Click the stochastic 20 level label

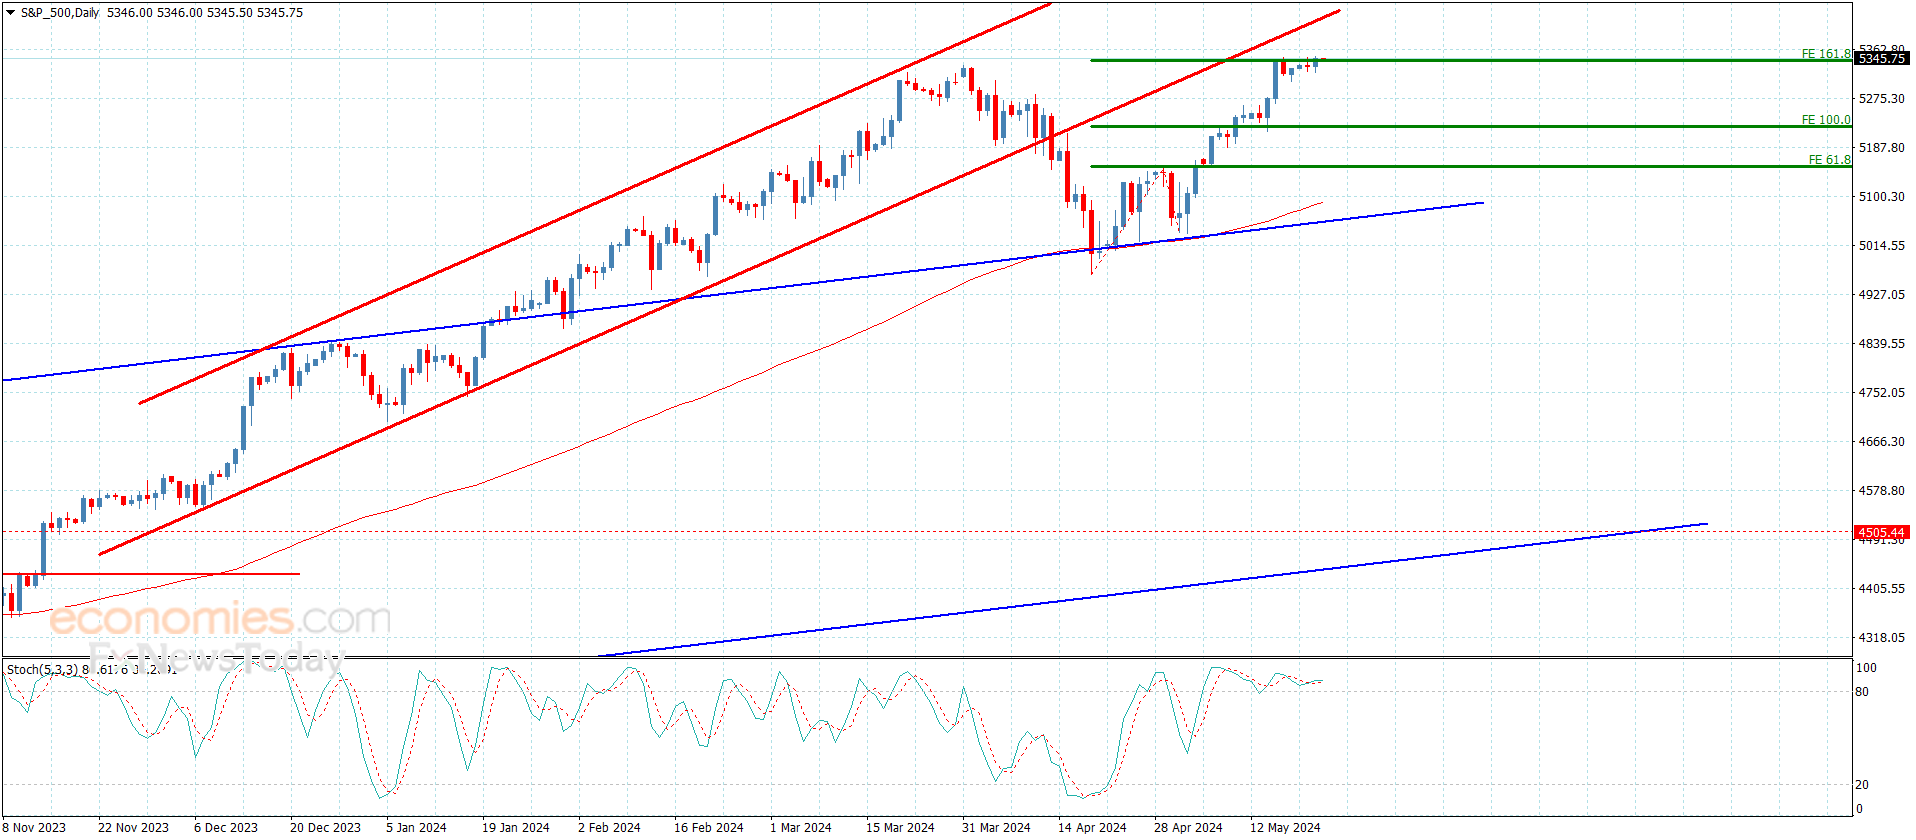pyautogui.click(x=1862, y=785)
